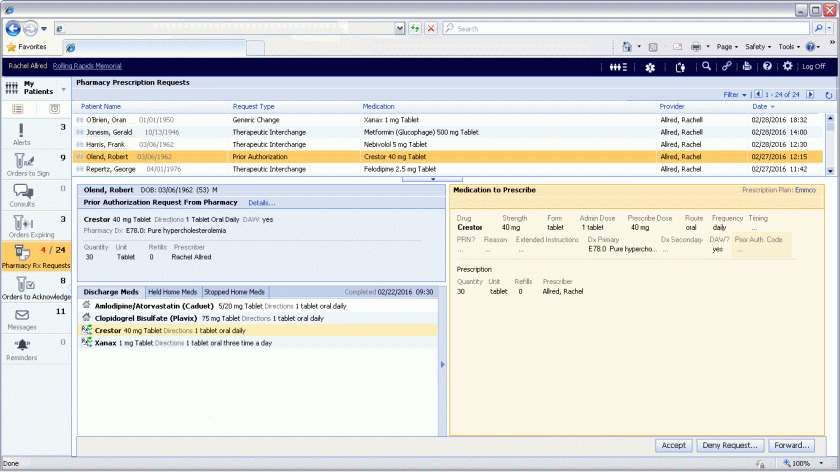Click the Deny Request button
Screen dimensions: 840x472
pyautogui.click(x=728, y=445)
